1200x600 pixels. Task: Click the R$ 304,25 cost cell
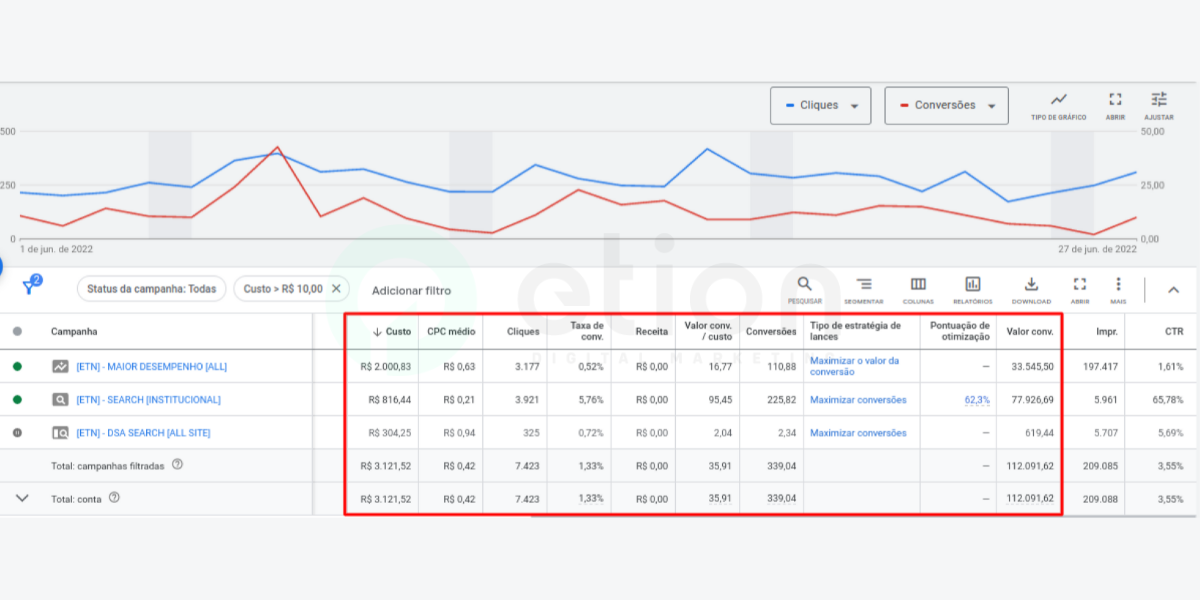(x=390, y=433)
